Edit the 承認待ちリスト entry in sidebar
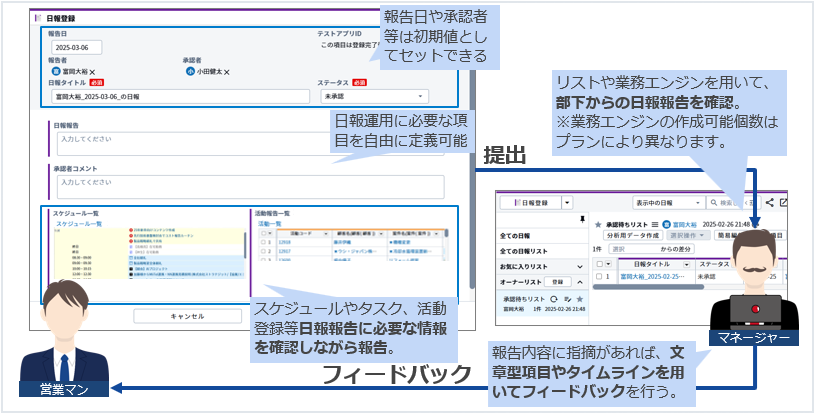Image resolution: width=815 pixels, height=414 pixels. tap(565, 299)
